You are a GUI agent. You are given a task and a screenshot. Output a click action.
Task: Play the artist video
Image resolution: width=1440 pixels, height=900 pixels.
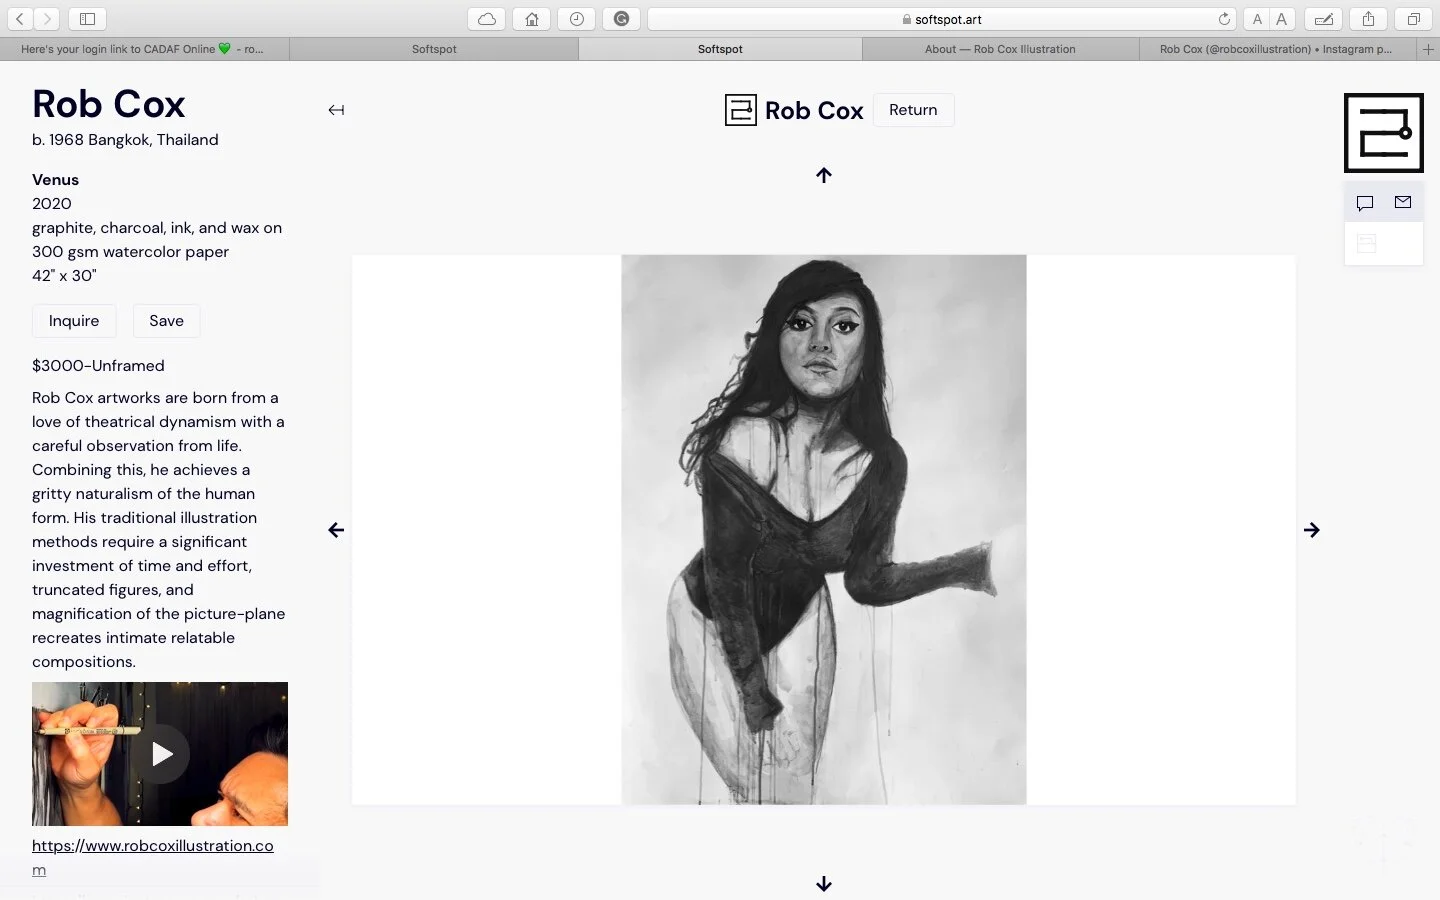160,754
